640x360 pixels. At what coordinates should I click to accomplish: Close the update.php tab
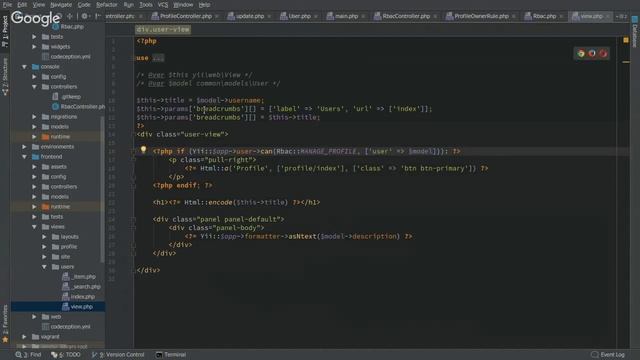click(269, 16)
